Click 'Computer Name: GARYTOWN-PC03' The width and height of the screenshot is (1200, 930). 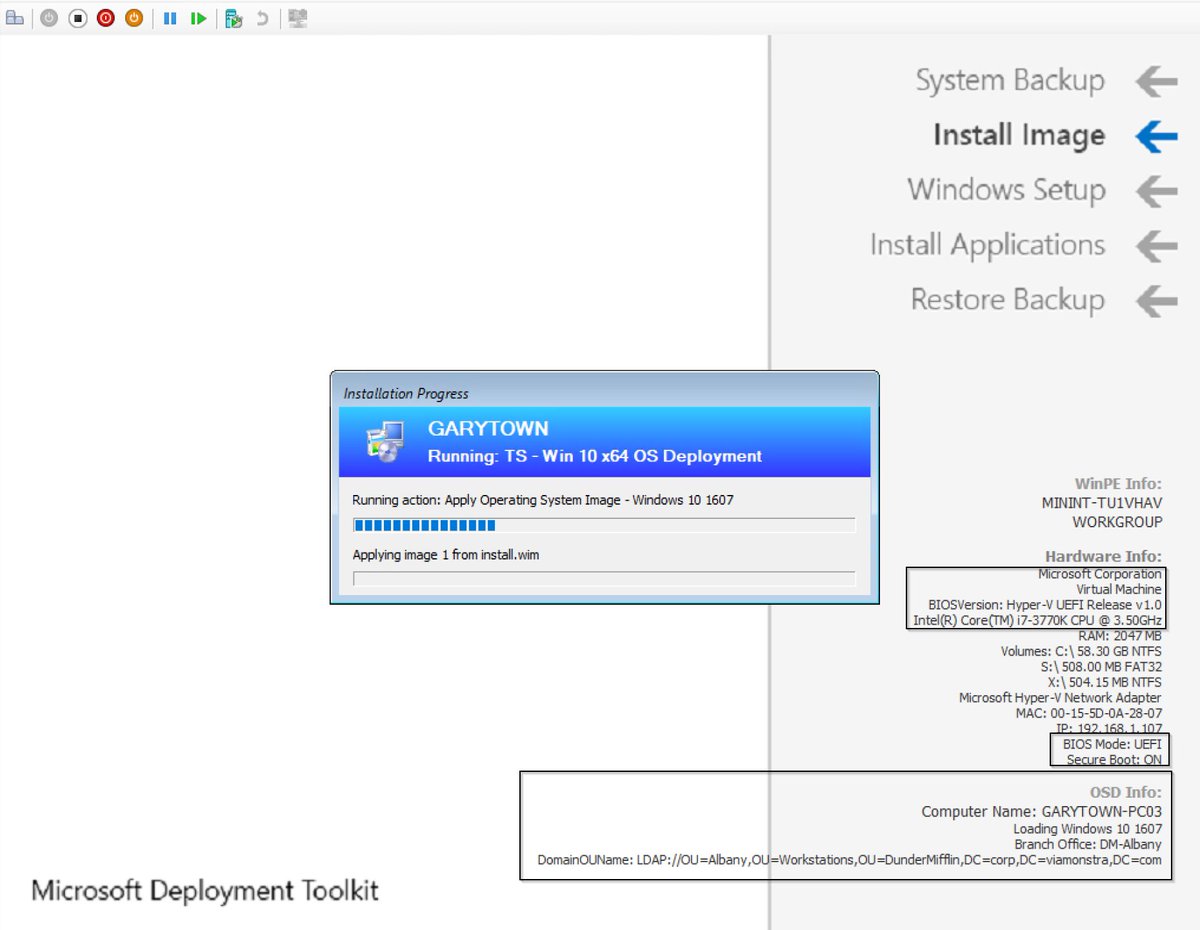tap(1042, 812)
